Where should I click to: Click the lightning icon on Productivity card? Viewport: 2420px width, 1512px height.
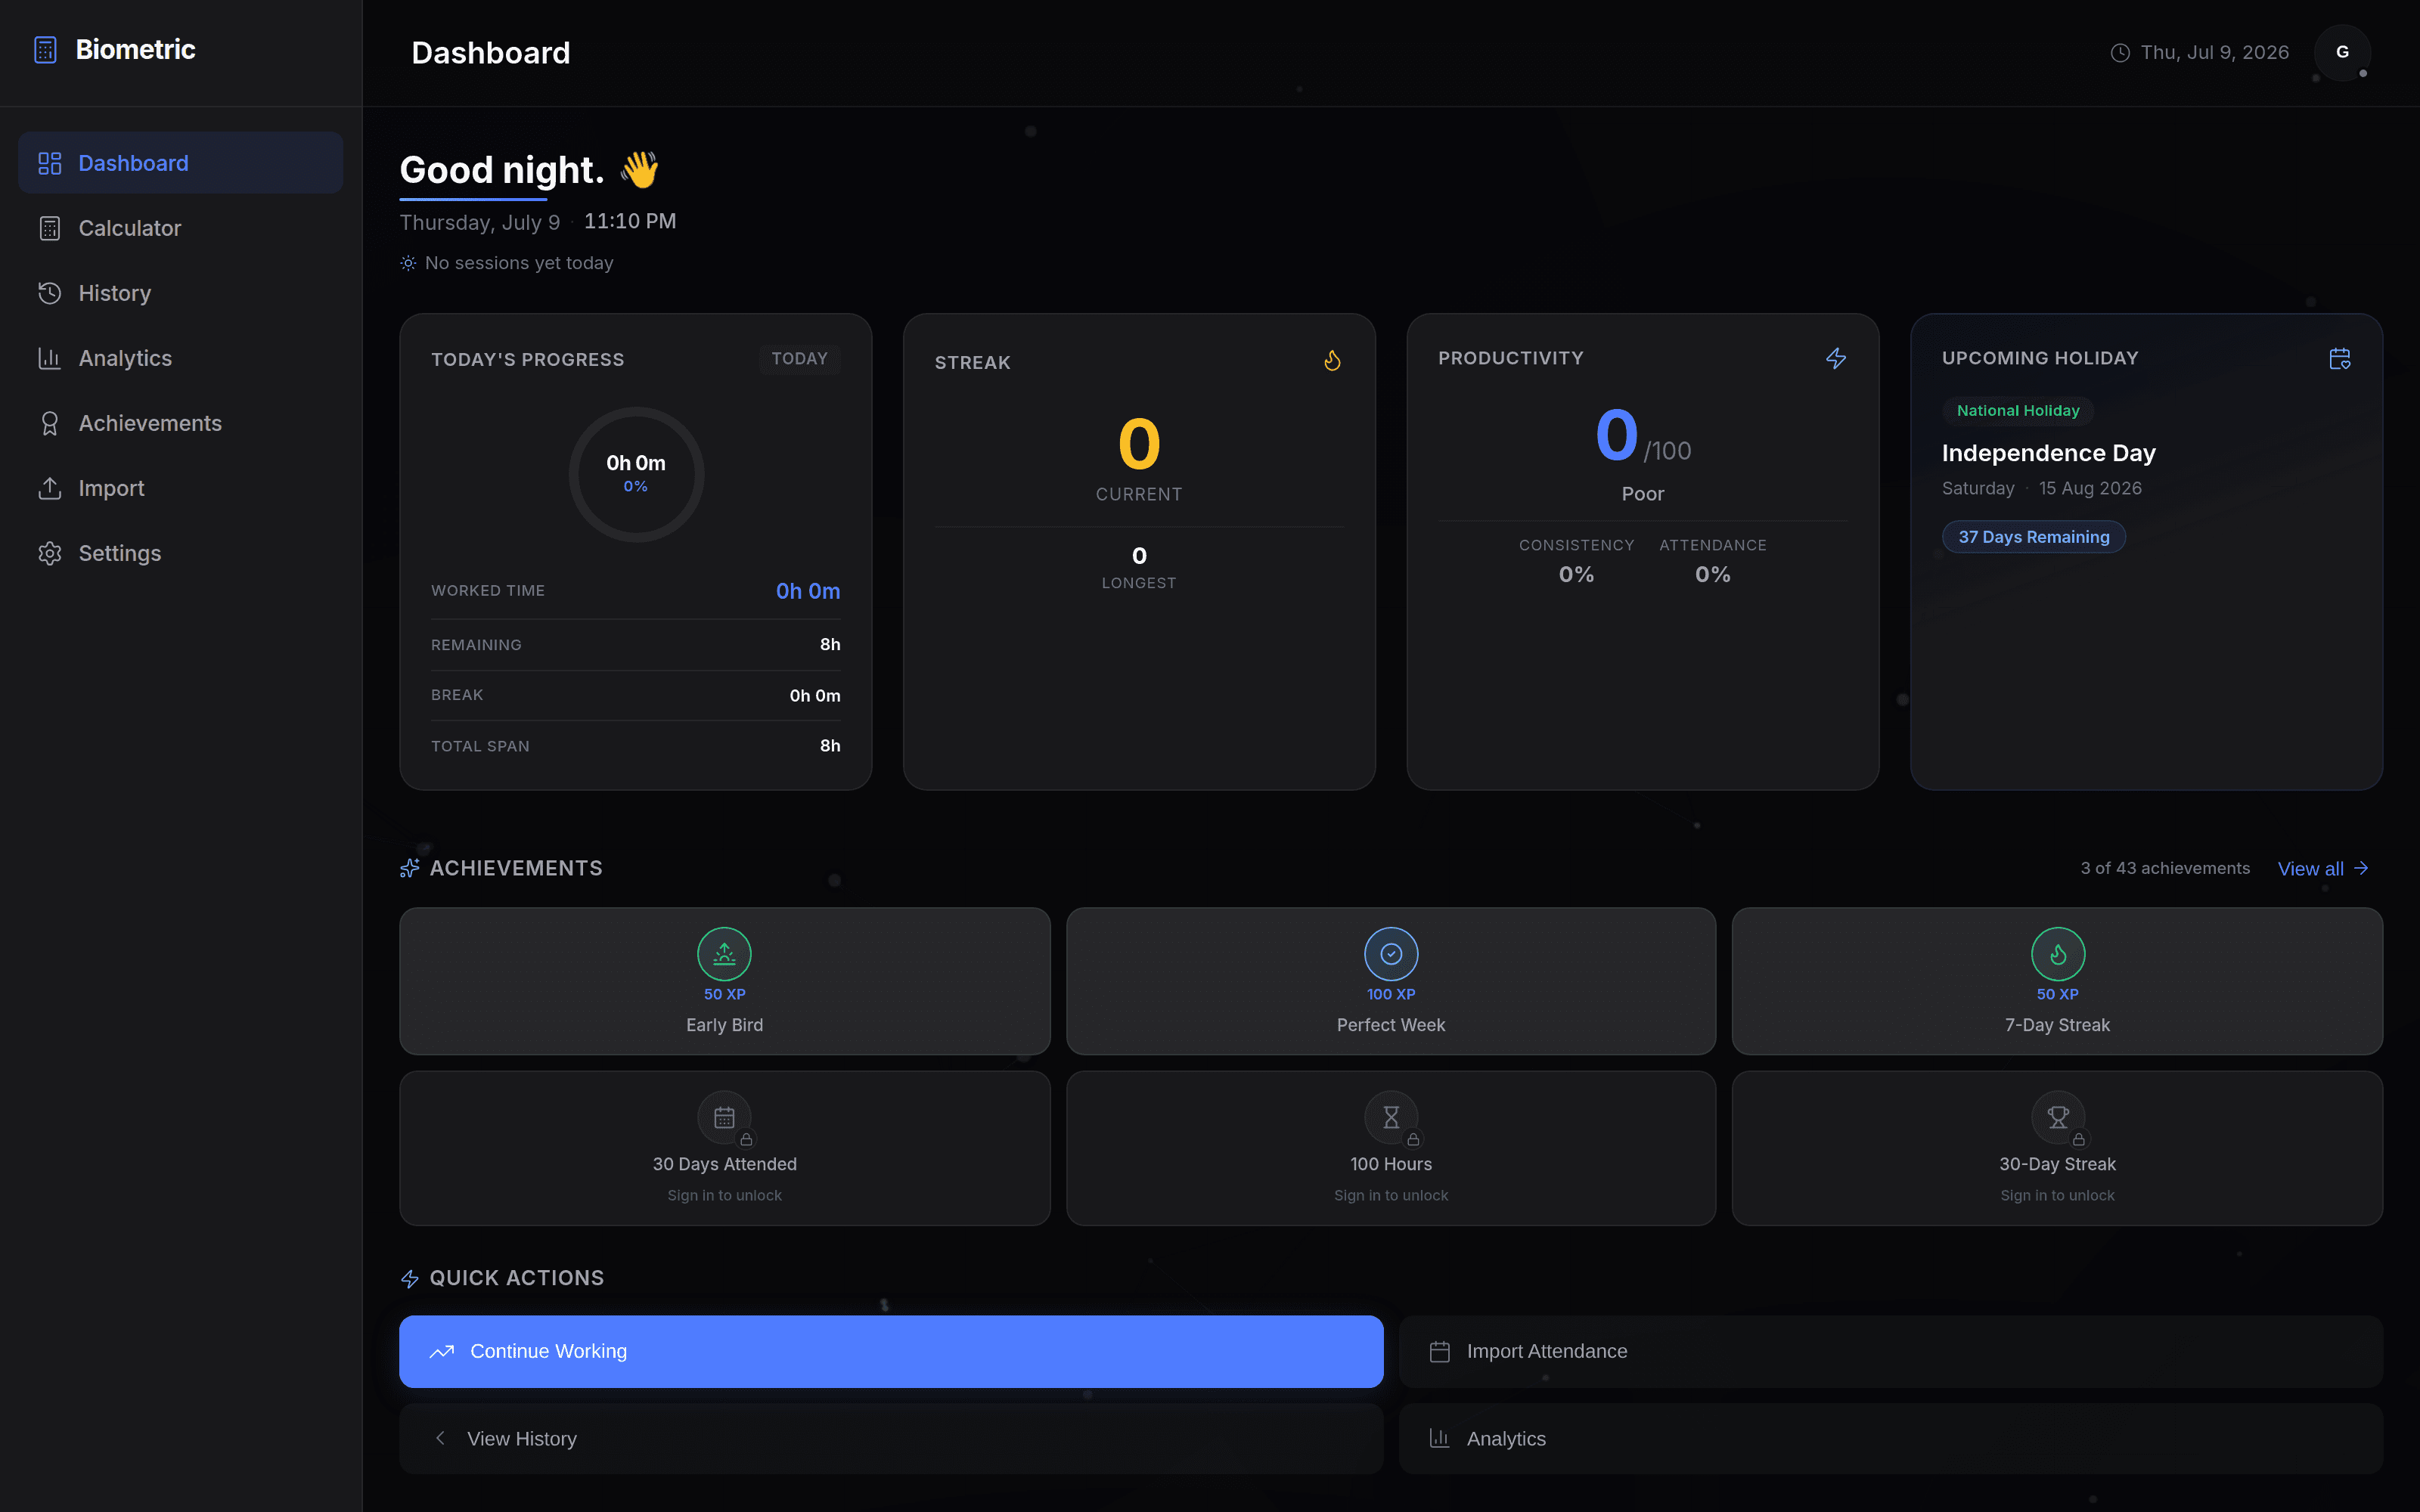(1836, 358)
